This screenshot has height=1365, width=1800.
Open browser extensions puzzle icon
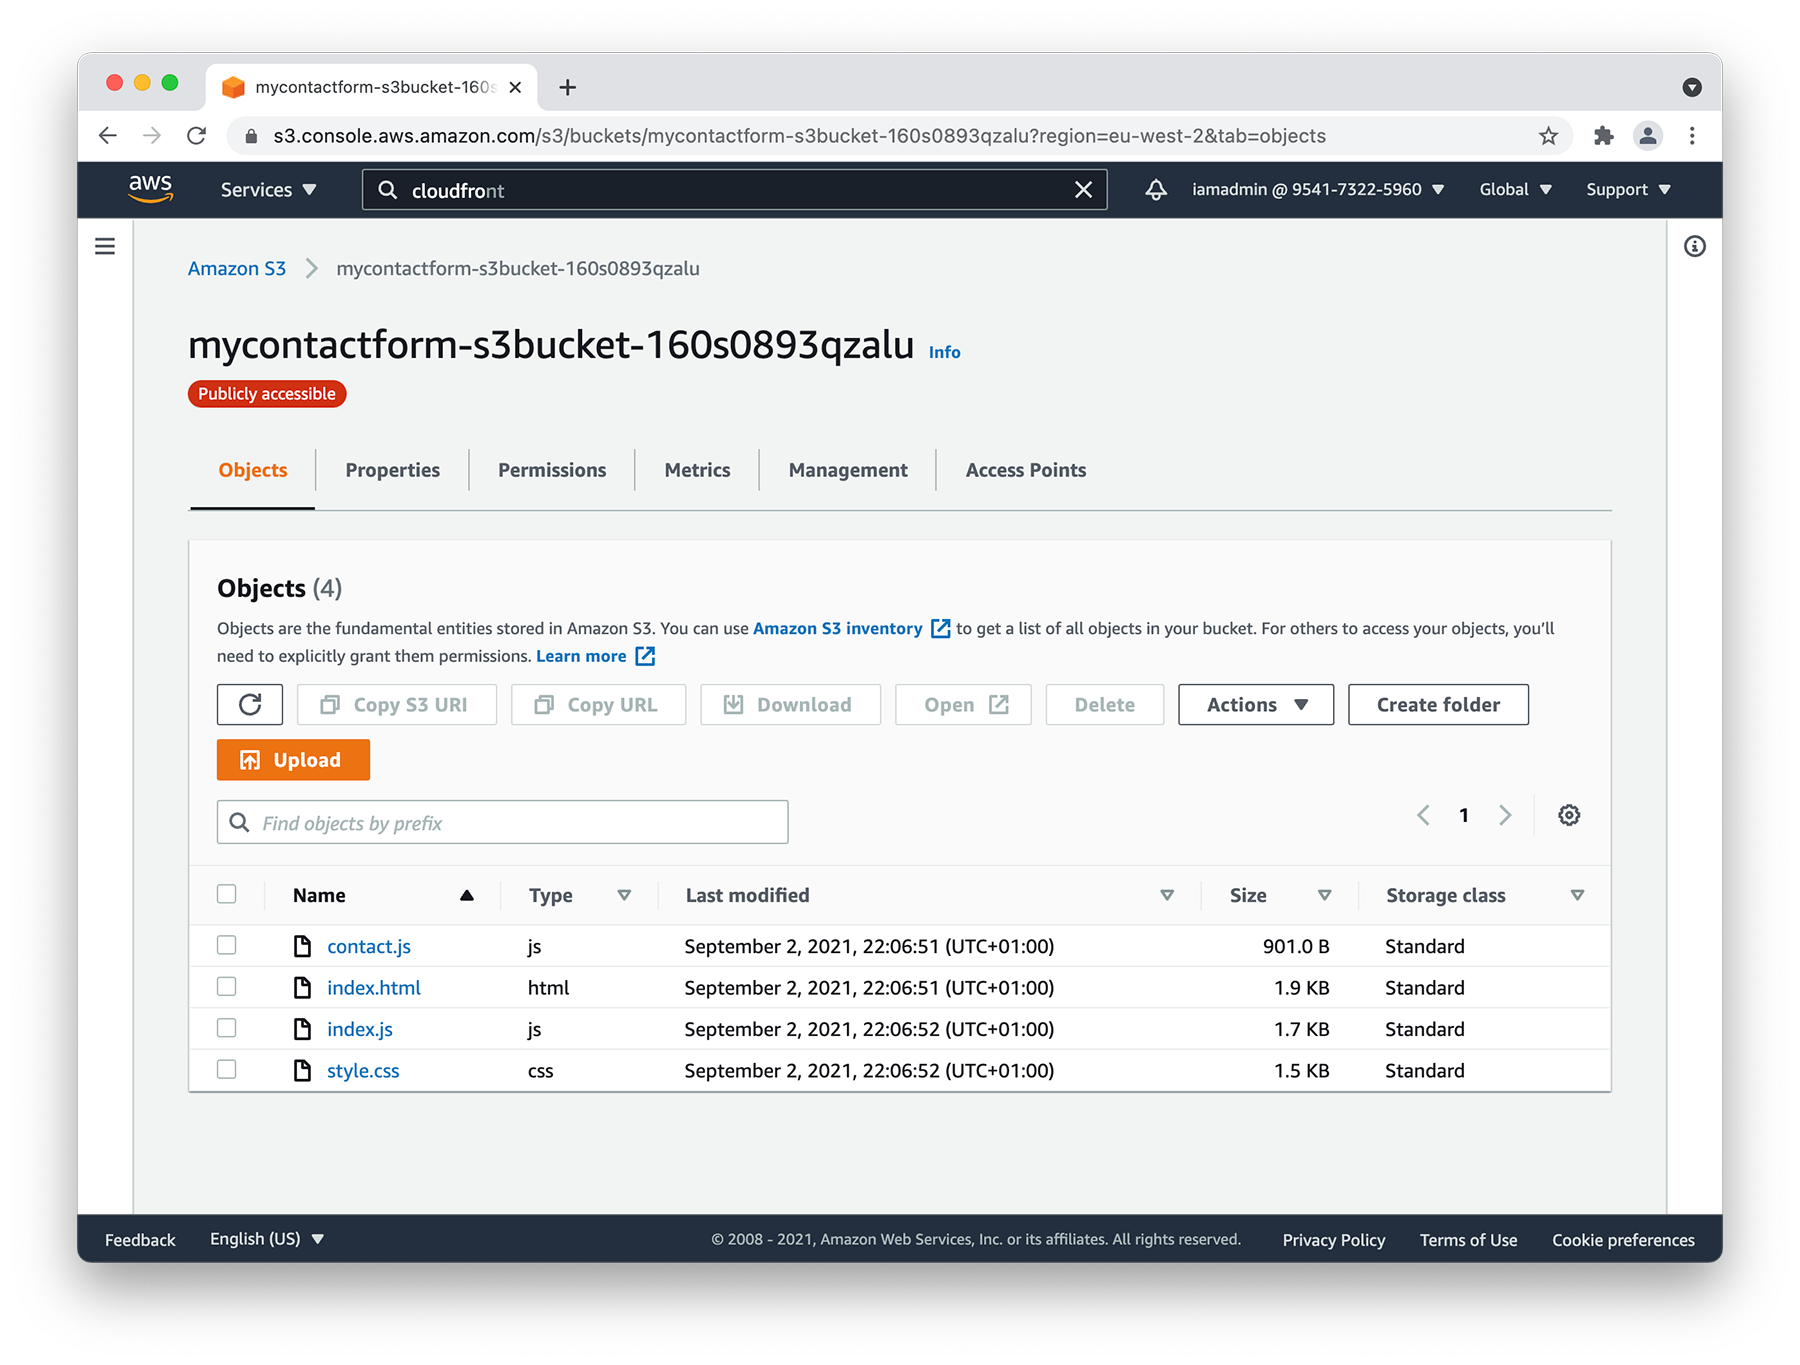1603,136
